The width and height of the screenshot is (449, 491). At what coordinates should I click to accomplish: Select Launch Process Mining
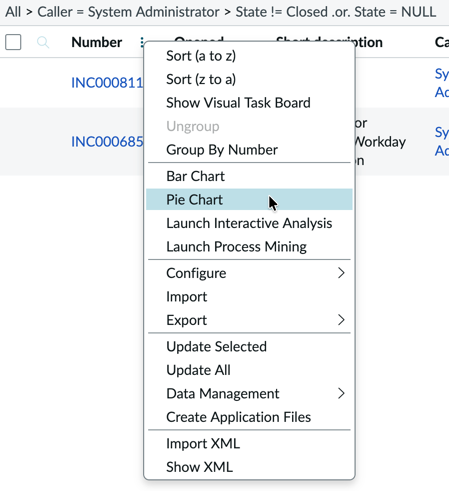[249, 247]
